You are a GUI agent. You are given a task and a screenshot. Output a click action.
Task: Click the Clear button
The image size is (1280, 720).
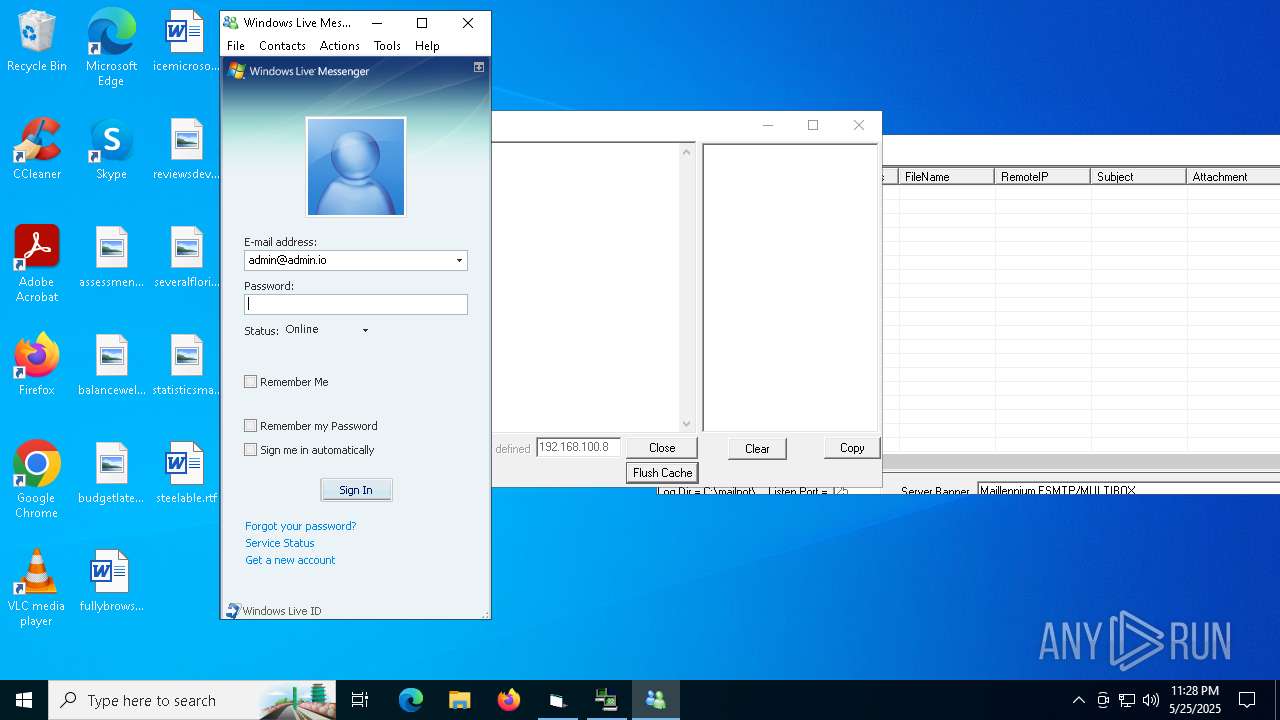point(757,449)
